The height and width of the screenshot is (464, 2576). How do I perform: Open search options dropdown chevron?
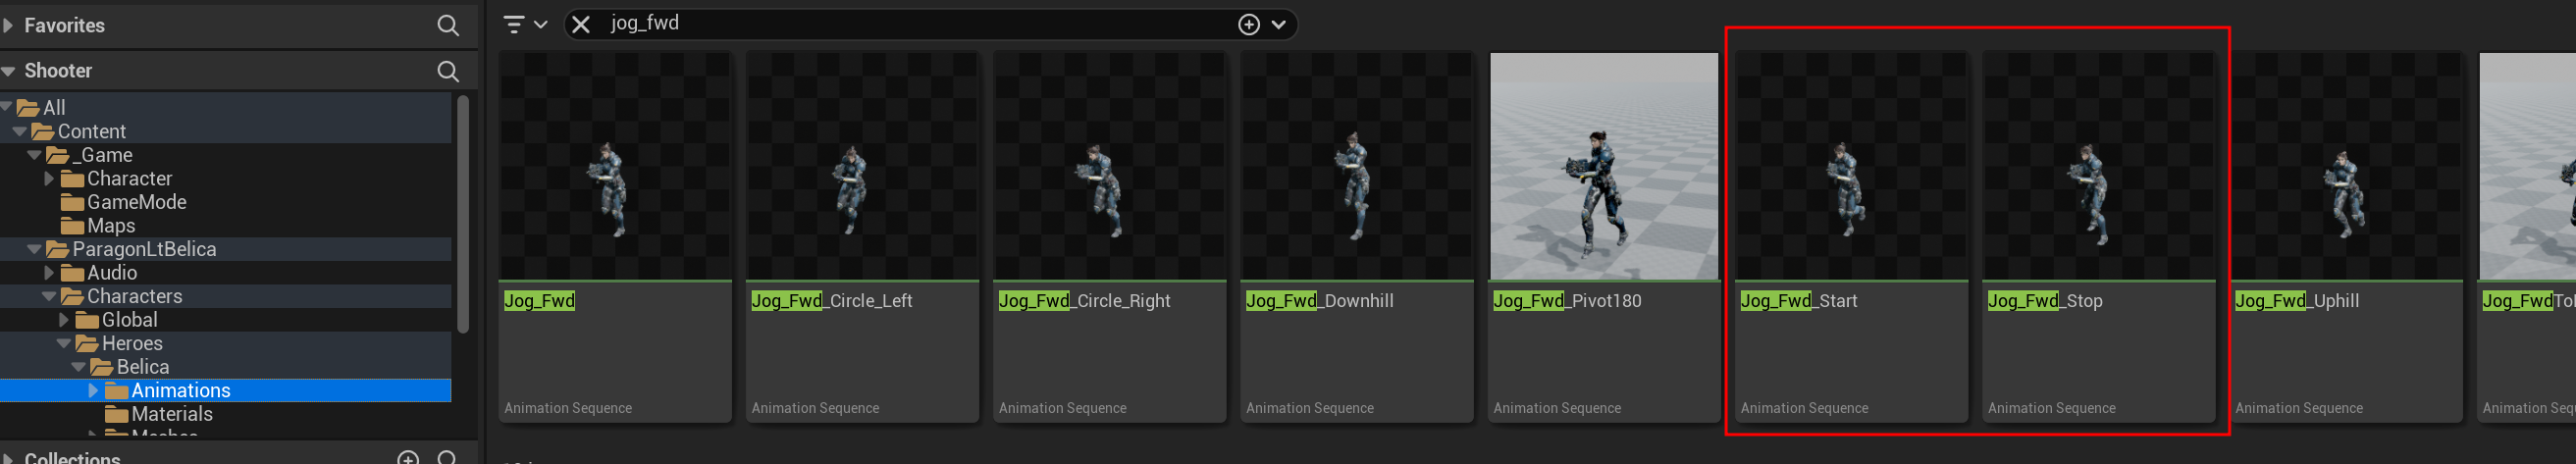click(1279, 24)
